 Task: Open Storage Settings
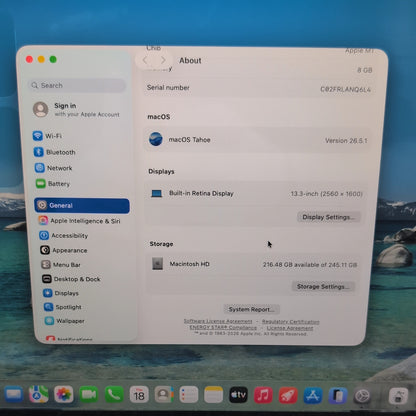(x=323, y=287)
